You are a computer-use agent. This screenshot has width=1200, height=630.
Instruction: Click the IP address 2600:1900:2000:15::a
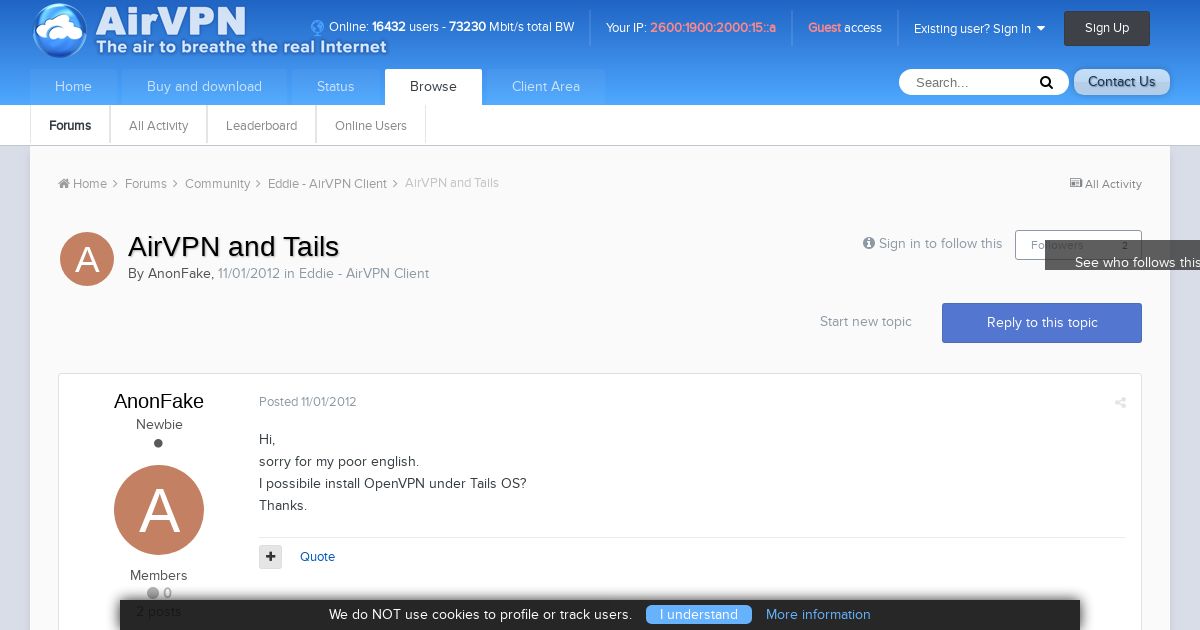click(713, 28)
